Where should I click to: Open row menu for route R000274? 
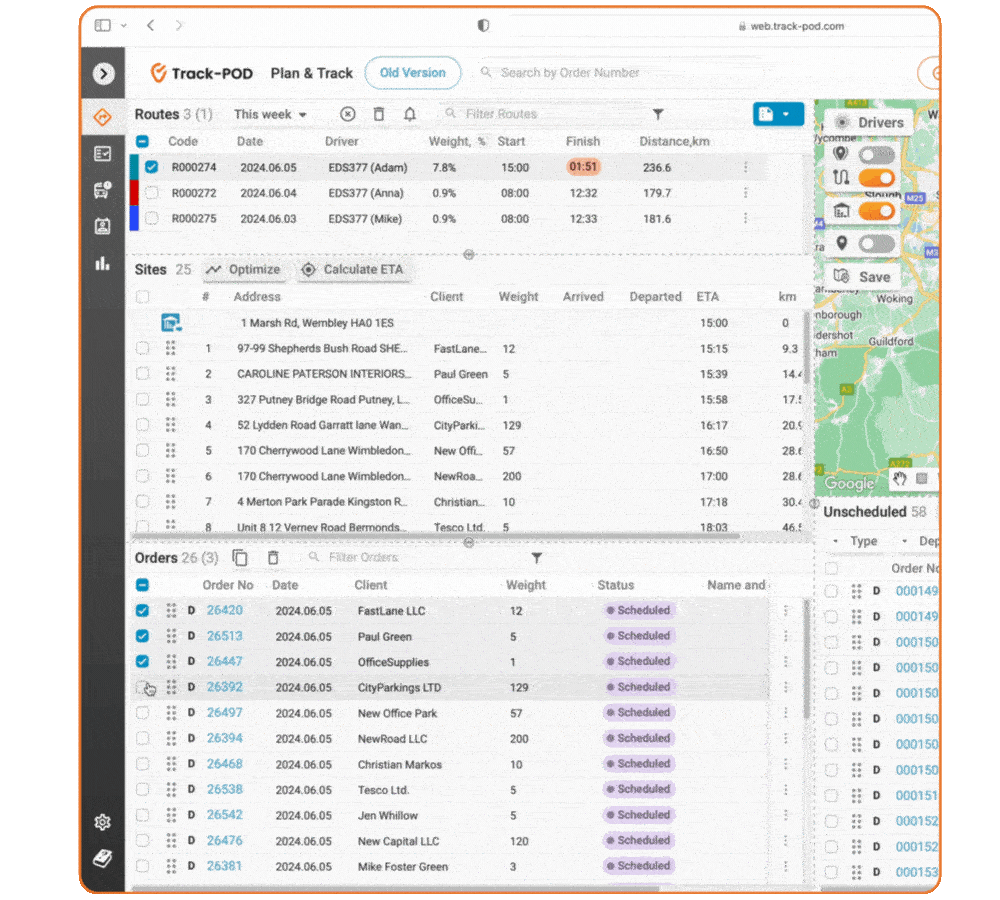(745, 167)
